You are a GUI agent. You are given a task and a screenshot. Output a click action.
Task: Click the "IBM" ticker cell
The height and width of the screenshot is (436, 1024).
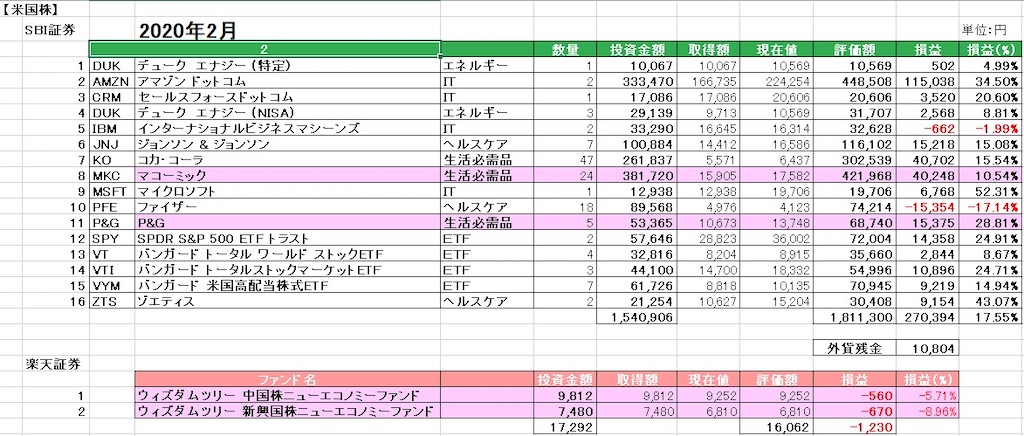tap(112, 128)
